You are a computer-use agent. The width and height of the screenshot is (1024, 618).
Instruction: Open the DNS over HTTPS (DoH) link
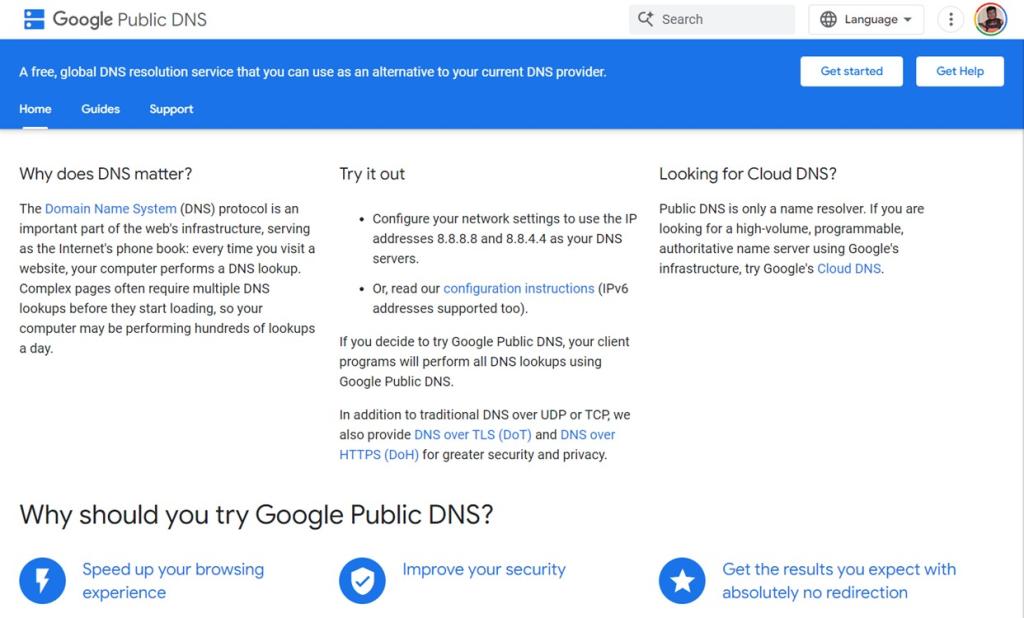pos(379,454)
